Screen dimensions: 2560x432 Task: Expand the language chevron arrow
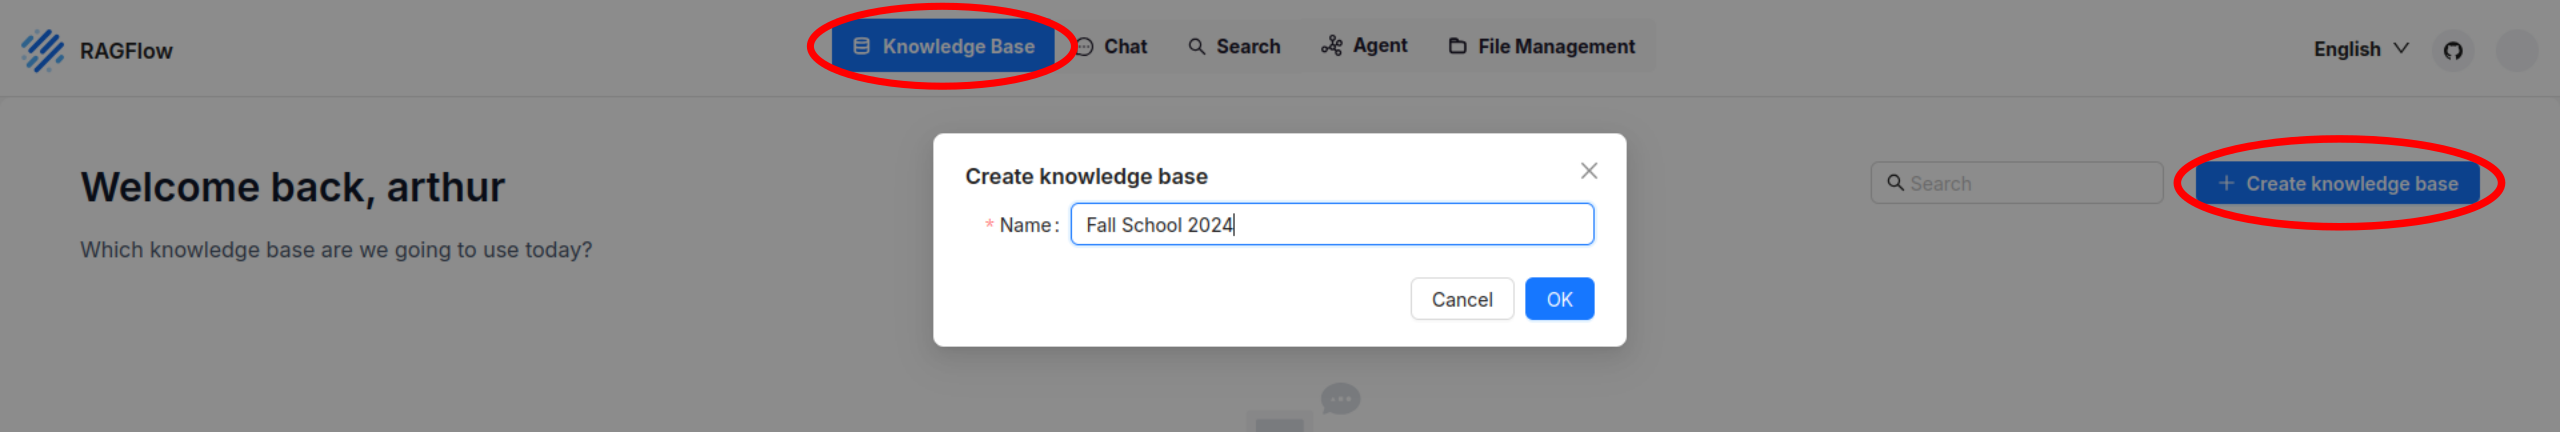click(x=2401, y=48)
